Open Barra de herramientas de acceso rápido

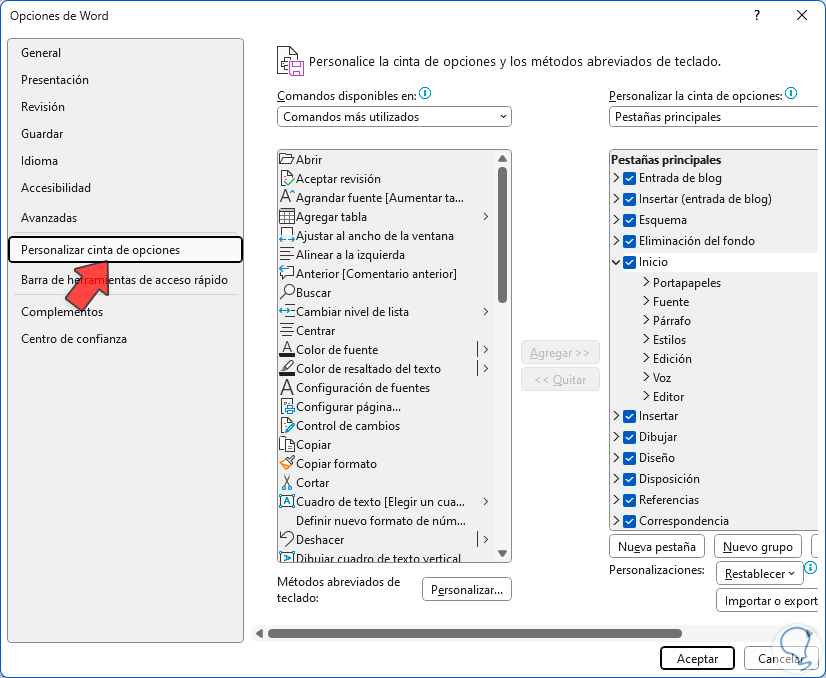pos(125,280)
